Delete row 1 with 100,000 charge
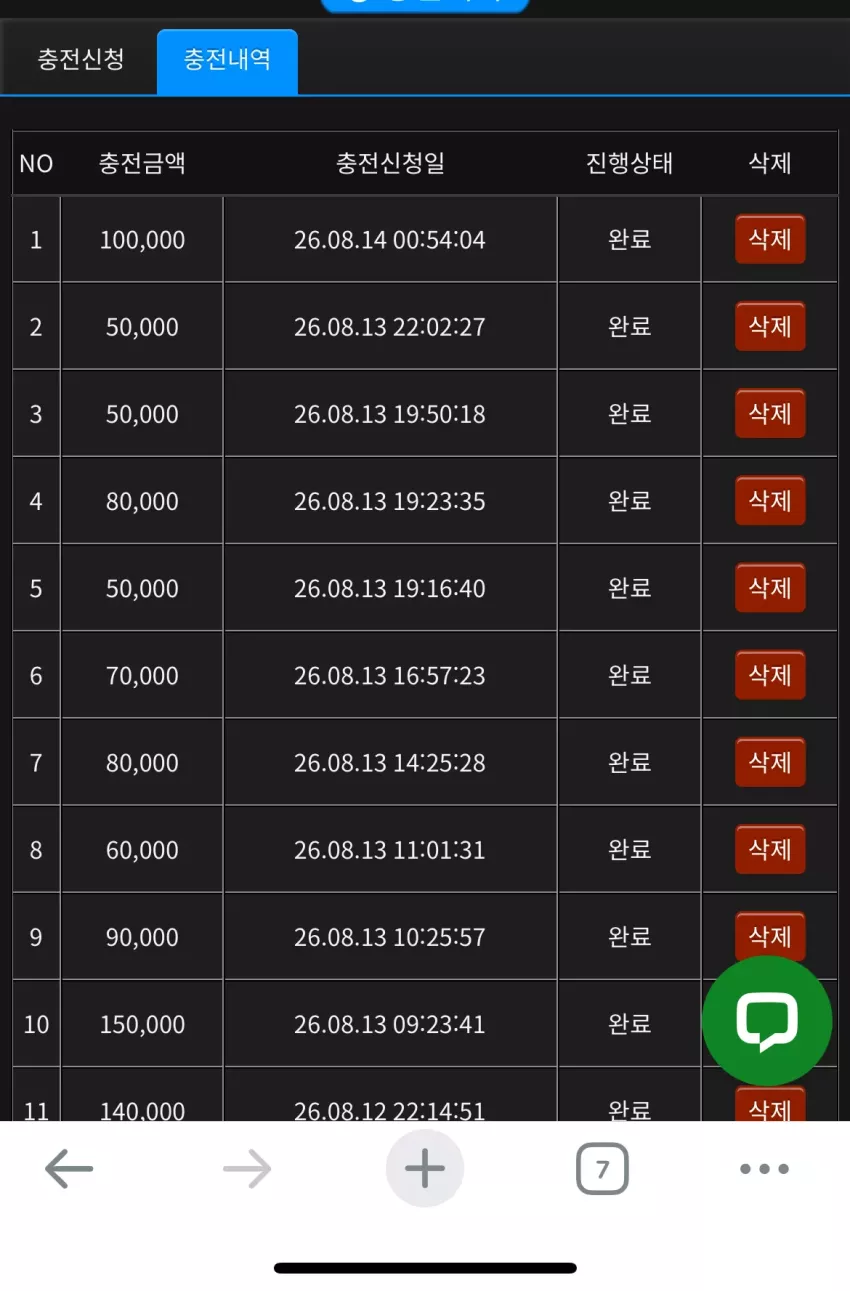Viewport: 850px width, 1291px height. (770, 239)
